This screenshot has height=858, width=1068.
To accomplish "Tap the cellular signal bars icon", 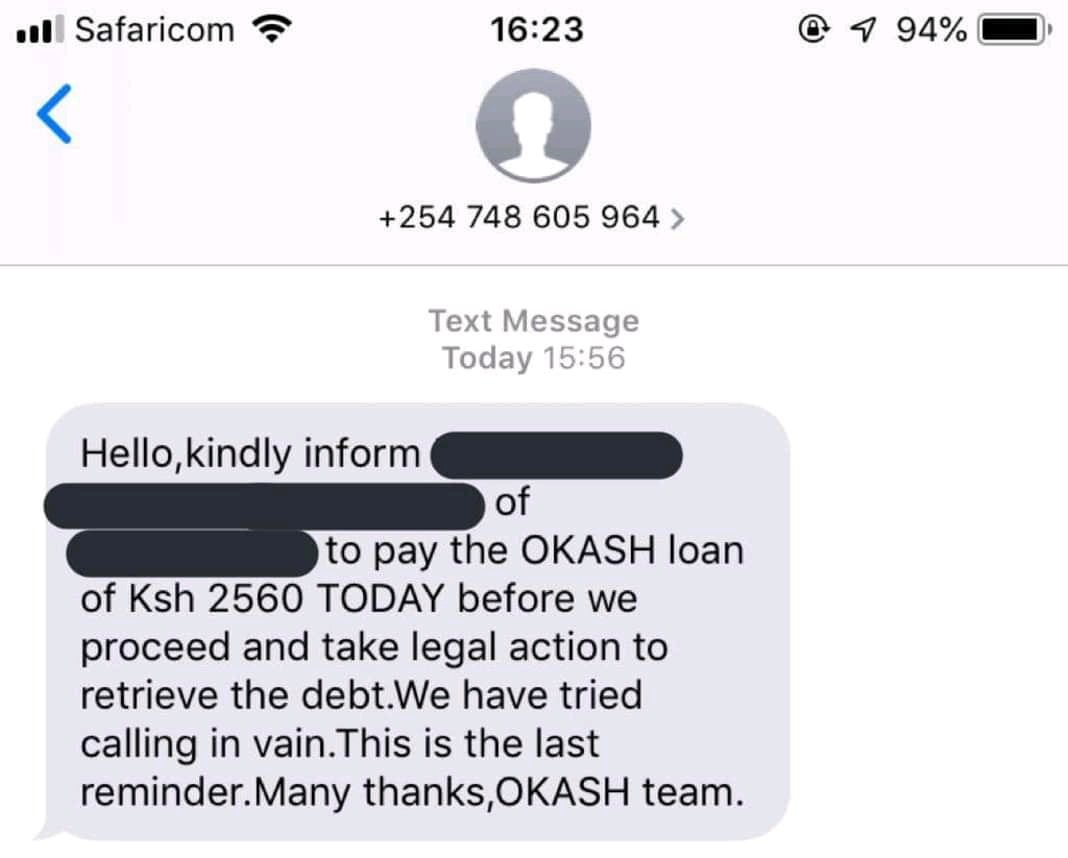I will tap(40, 29).
